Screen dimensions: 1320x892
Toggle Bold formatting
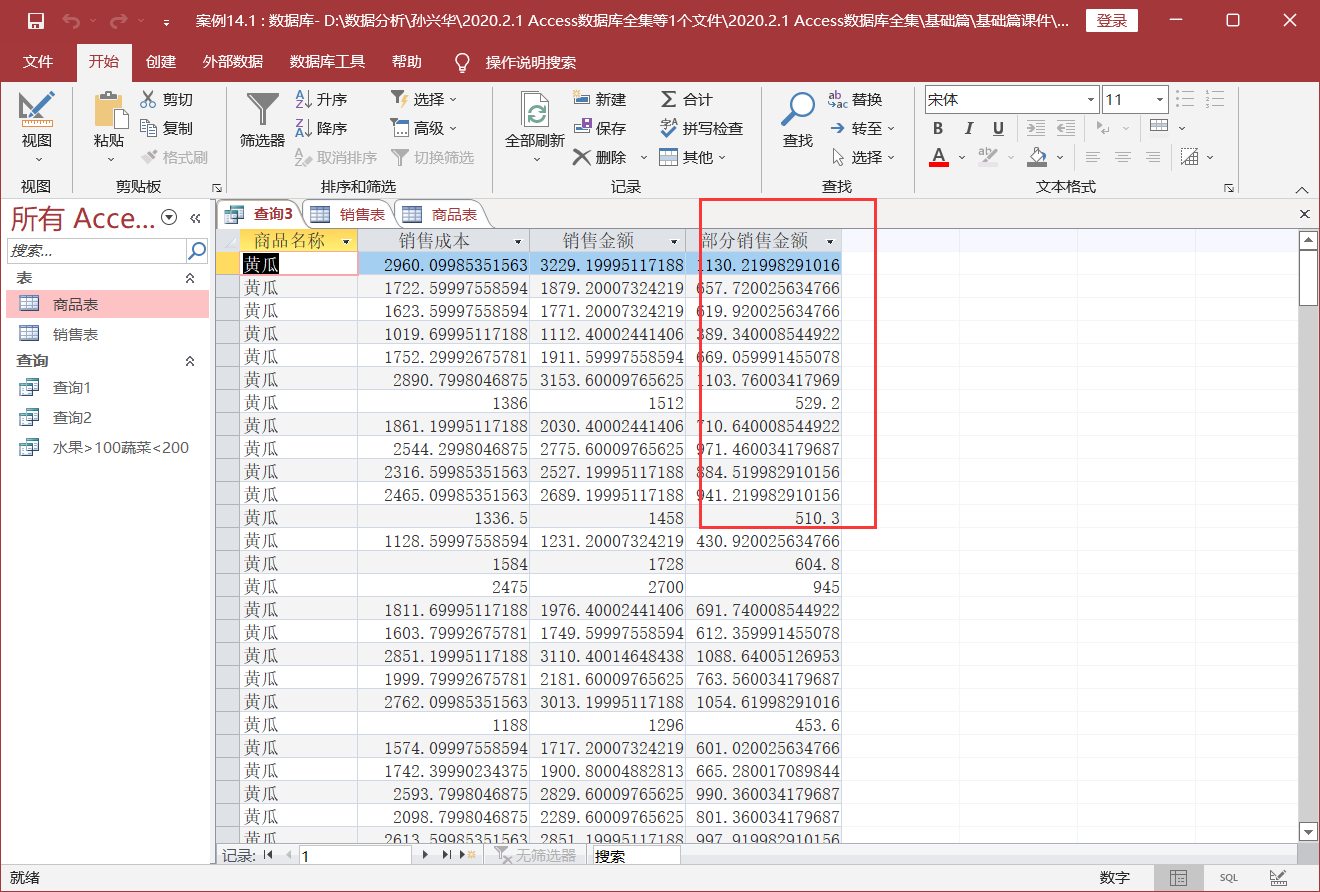[x=938, y=128]
